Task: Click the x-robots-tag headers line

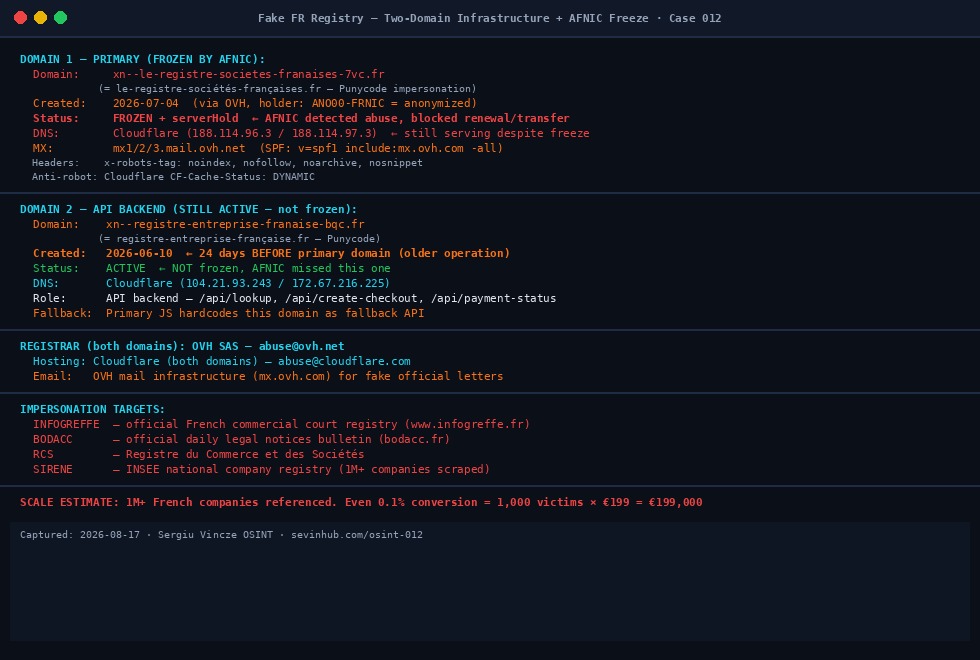Action: pyautogui.click(x=228, y=162)
